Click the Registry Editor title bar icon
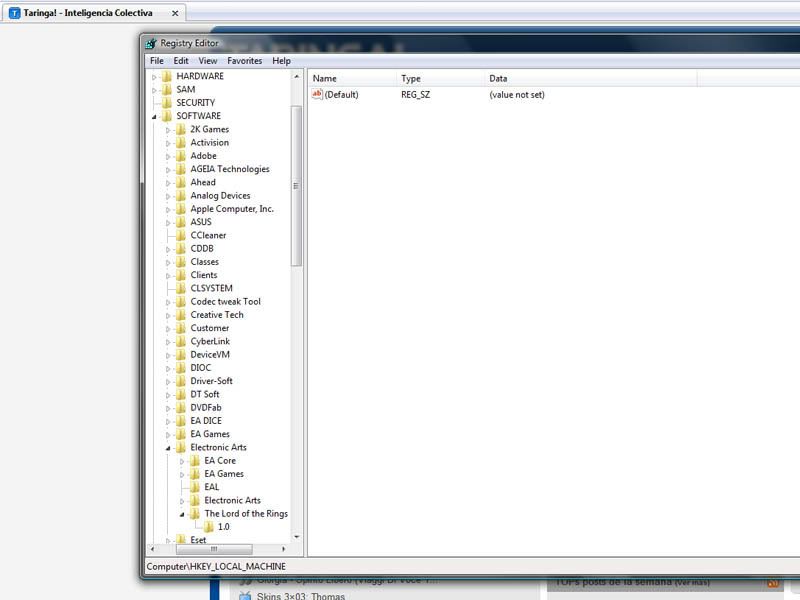Viewport: 800px width, 600px height. coord(151,43)
